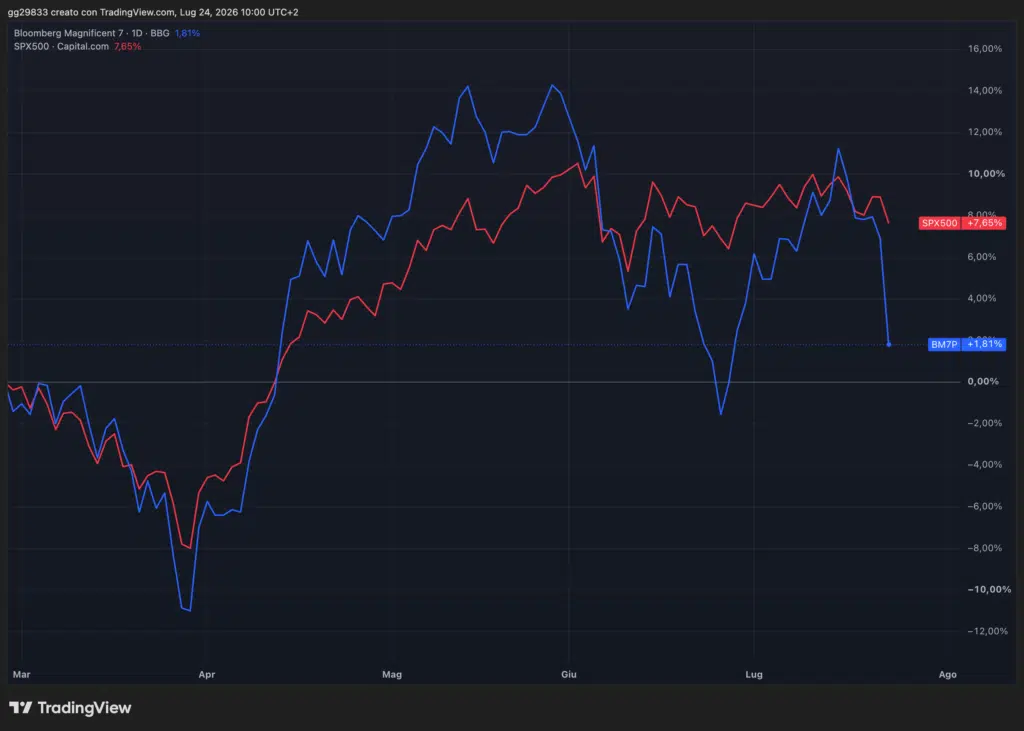
Task: Click the −10,00% axis label
Action: (x=989, y=589)
